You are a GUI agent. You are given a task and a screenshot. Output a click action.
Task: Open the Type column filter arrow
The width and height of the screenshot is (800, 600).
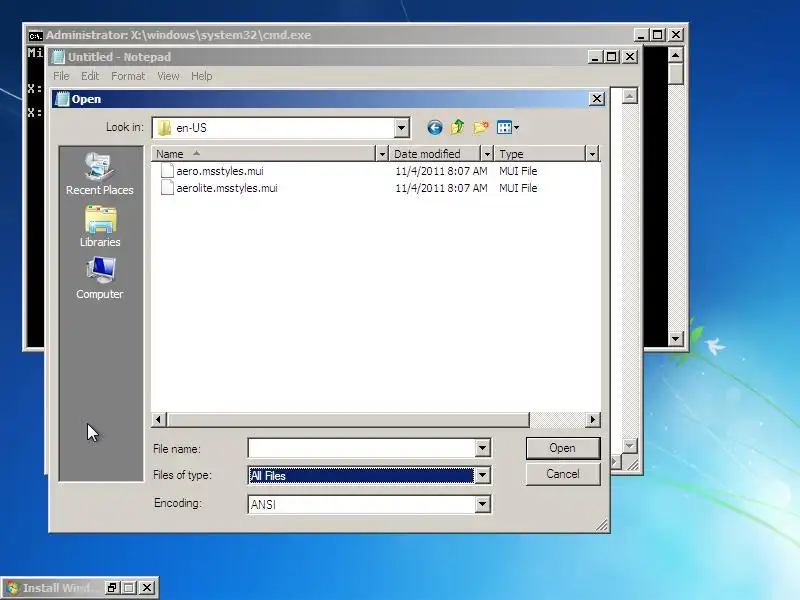tap(592, 154)
